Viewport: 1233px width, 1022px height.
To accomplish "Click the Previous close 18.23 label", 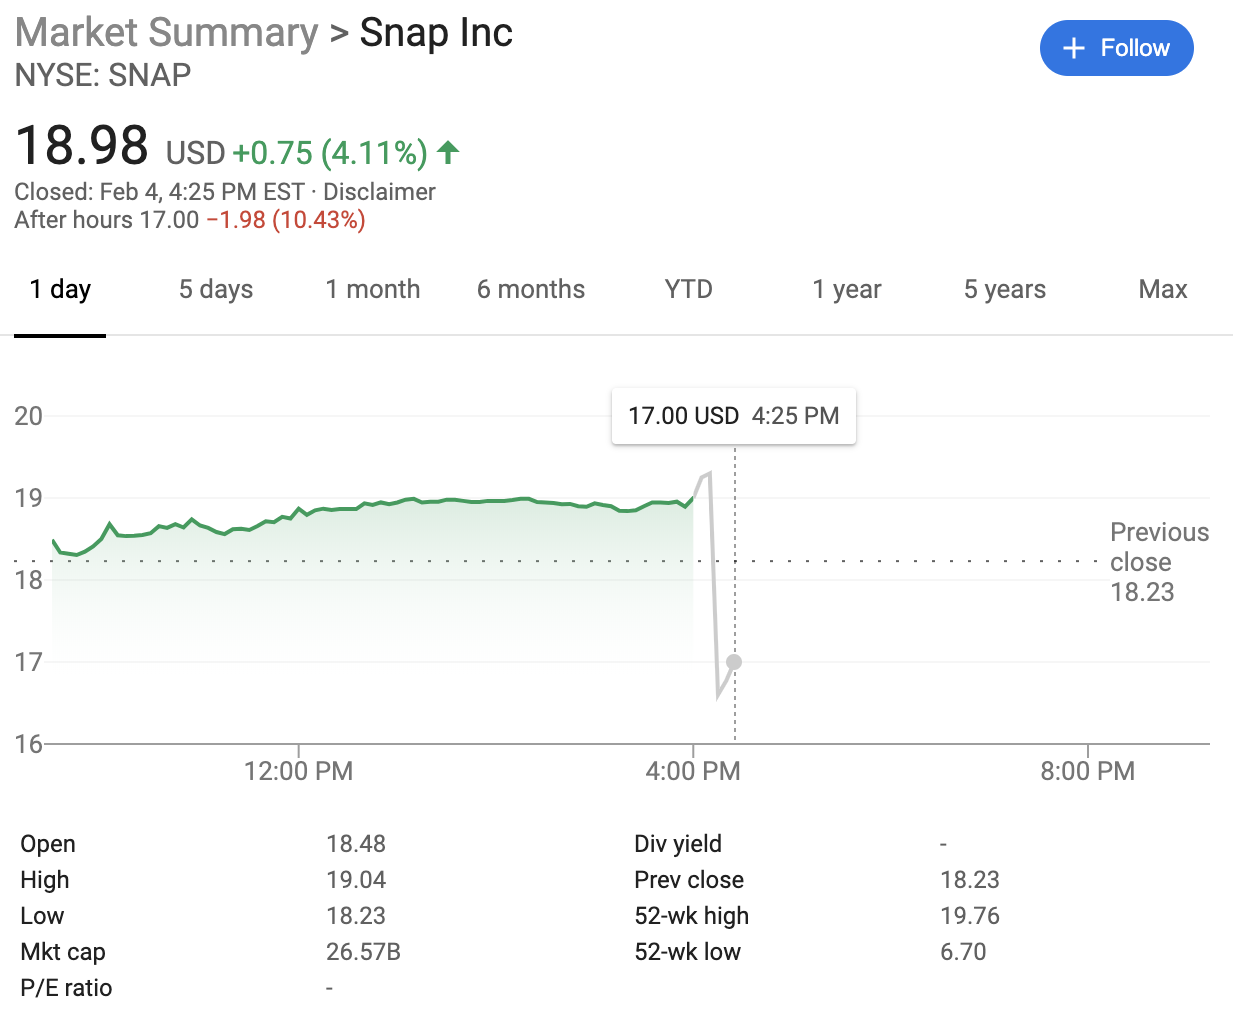I will tap(1158, 562).
